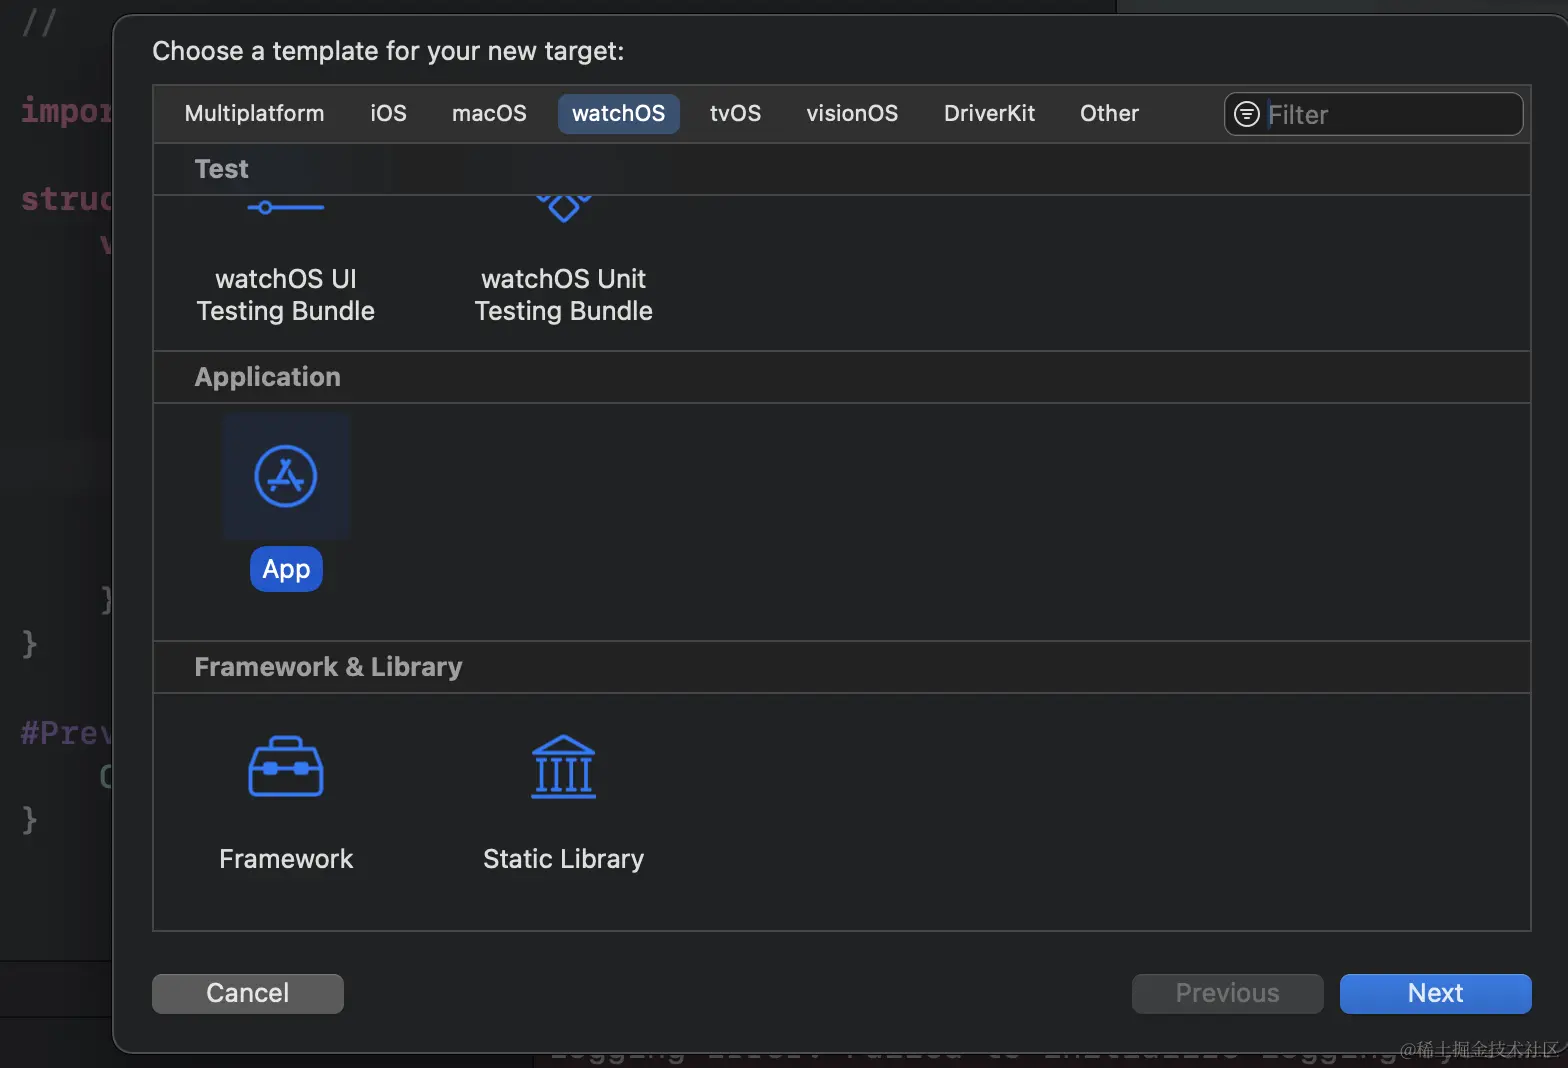Click the Static Library label text
This screenshot has height=1068, width=1568.
(563, 859)
